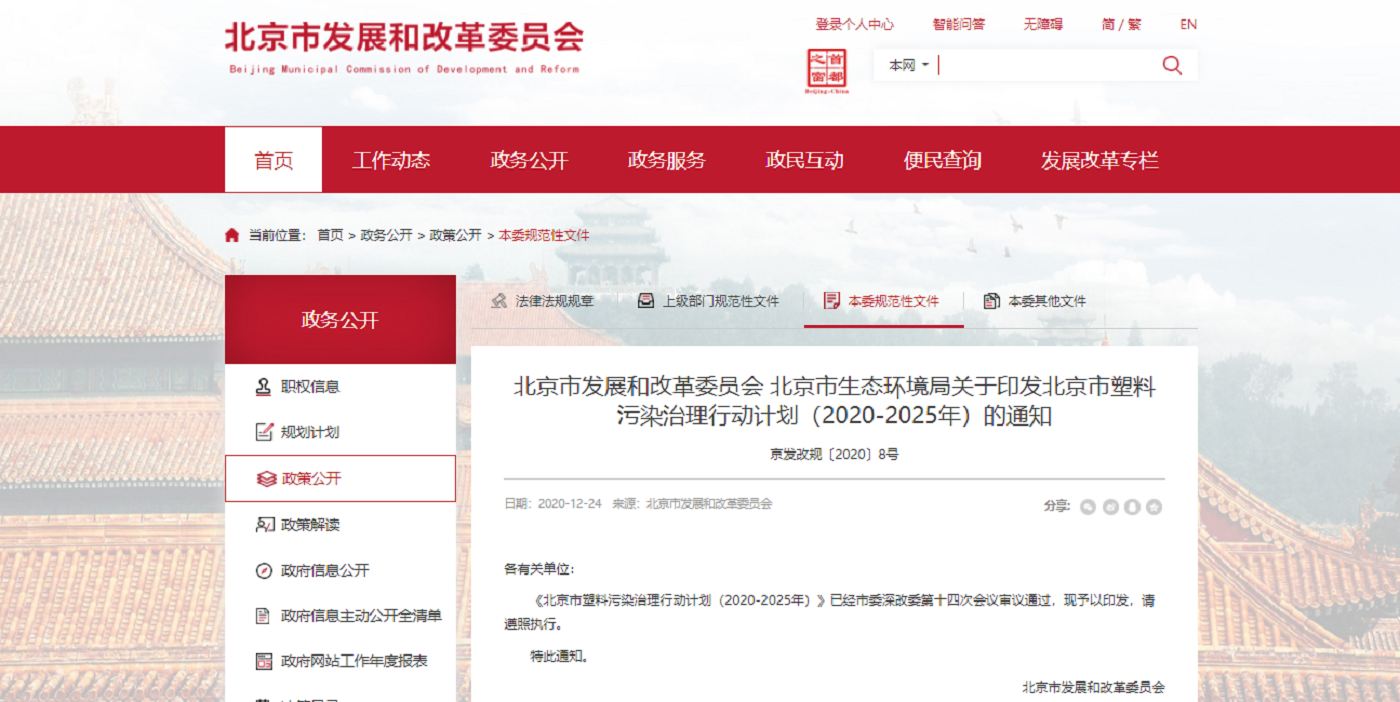The width and height of the screenshot is (1400, 702).
Task: Open the 政务服务 navigation menu
Action: 666,159
